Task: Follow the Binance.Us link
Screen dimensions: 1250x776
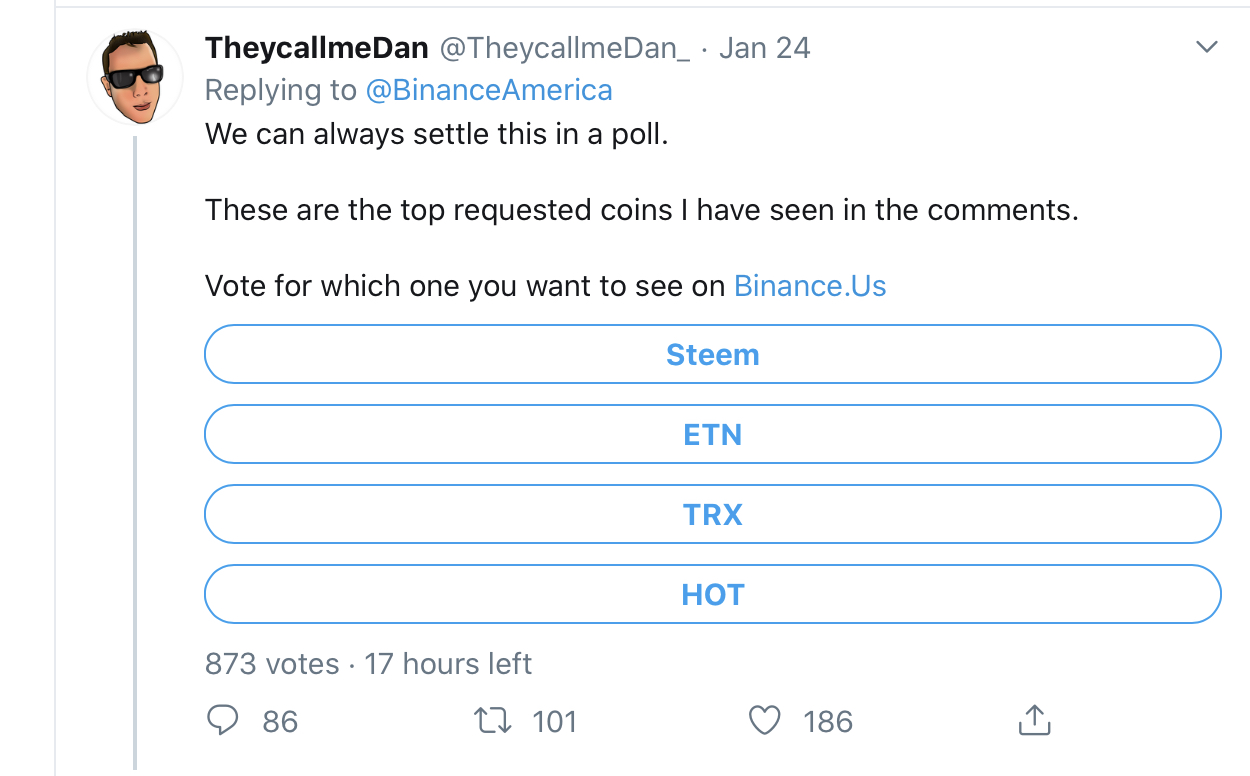Action: tap(810, 287)
